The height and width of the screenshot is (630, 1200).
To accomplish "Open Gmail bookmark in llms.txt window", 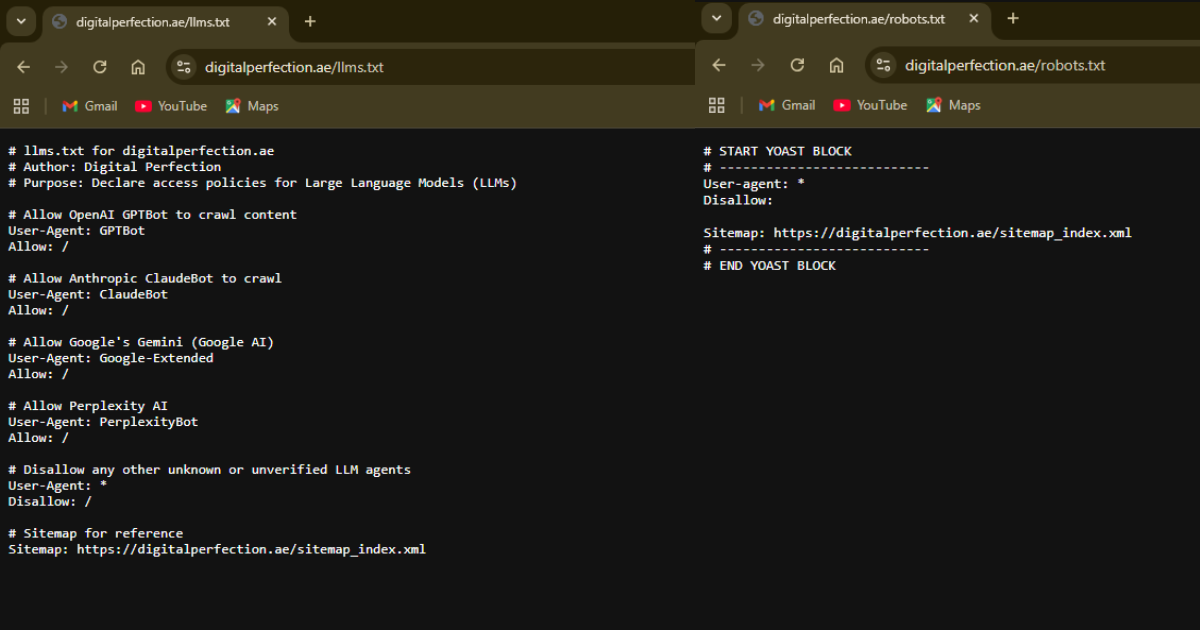I will (x=90, y=106).
